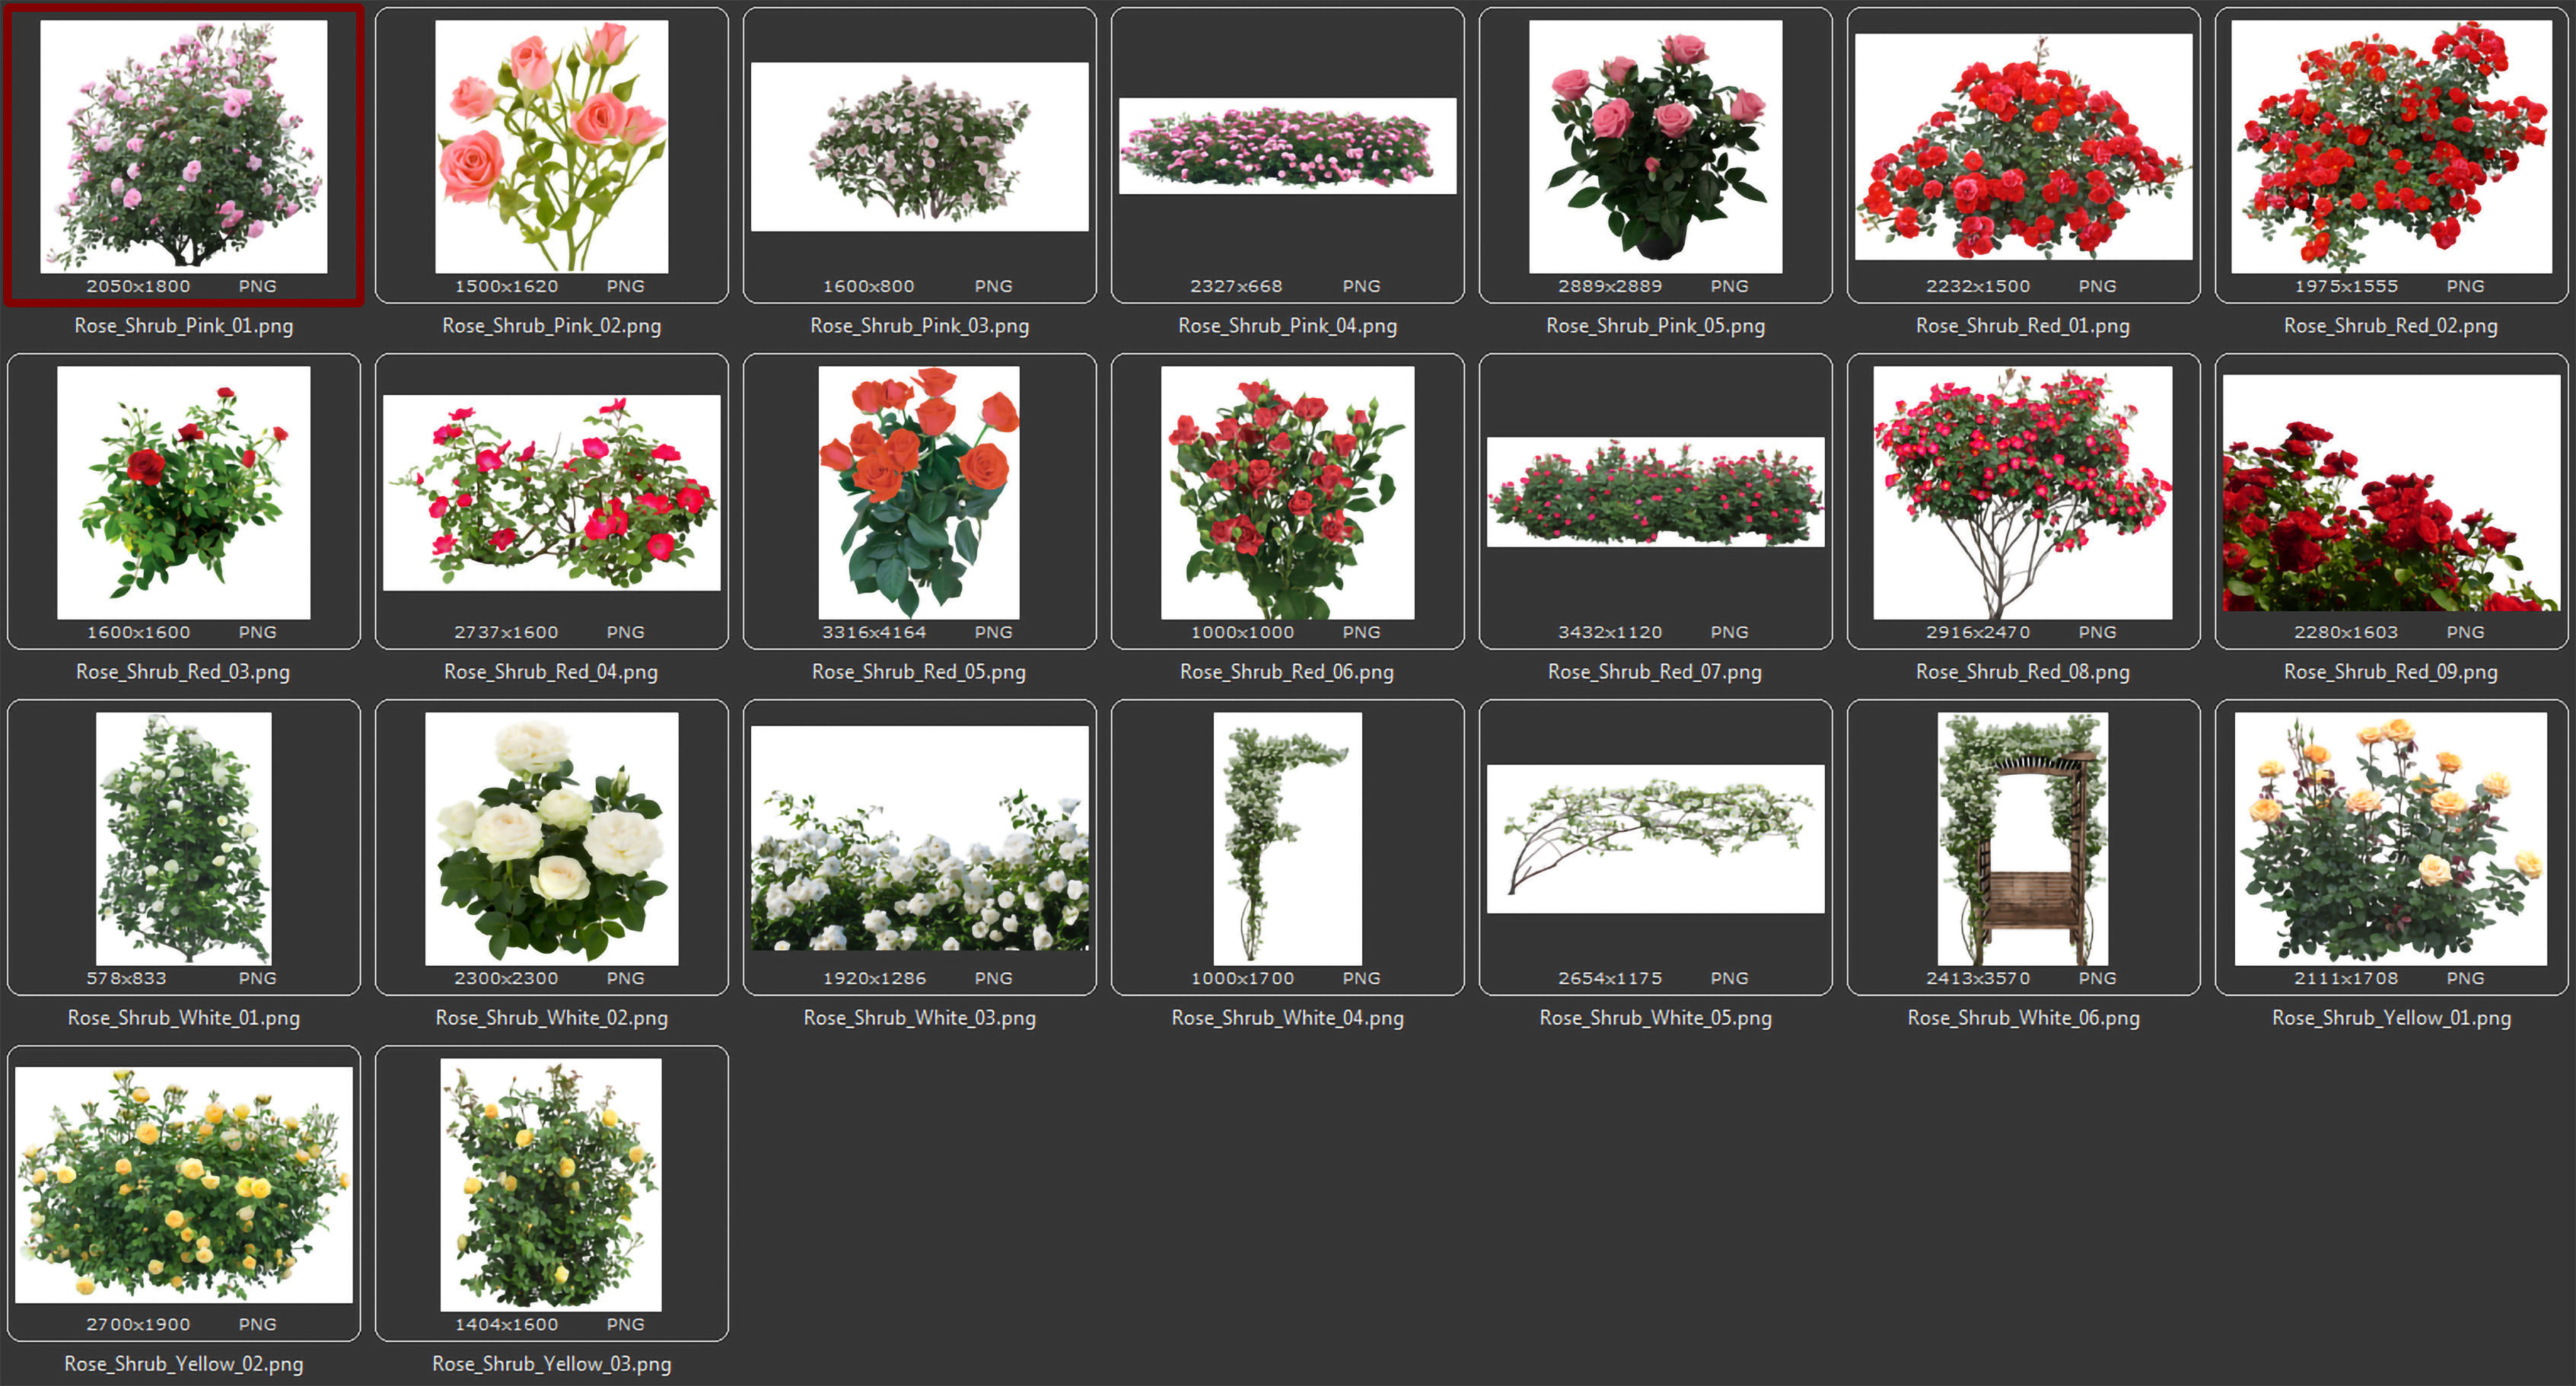
Task: Click the filename text Rose_Shrub_Yellow_02.png
Action: pyautogui.click(x=184, y=1364)
